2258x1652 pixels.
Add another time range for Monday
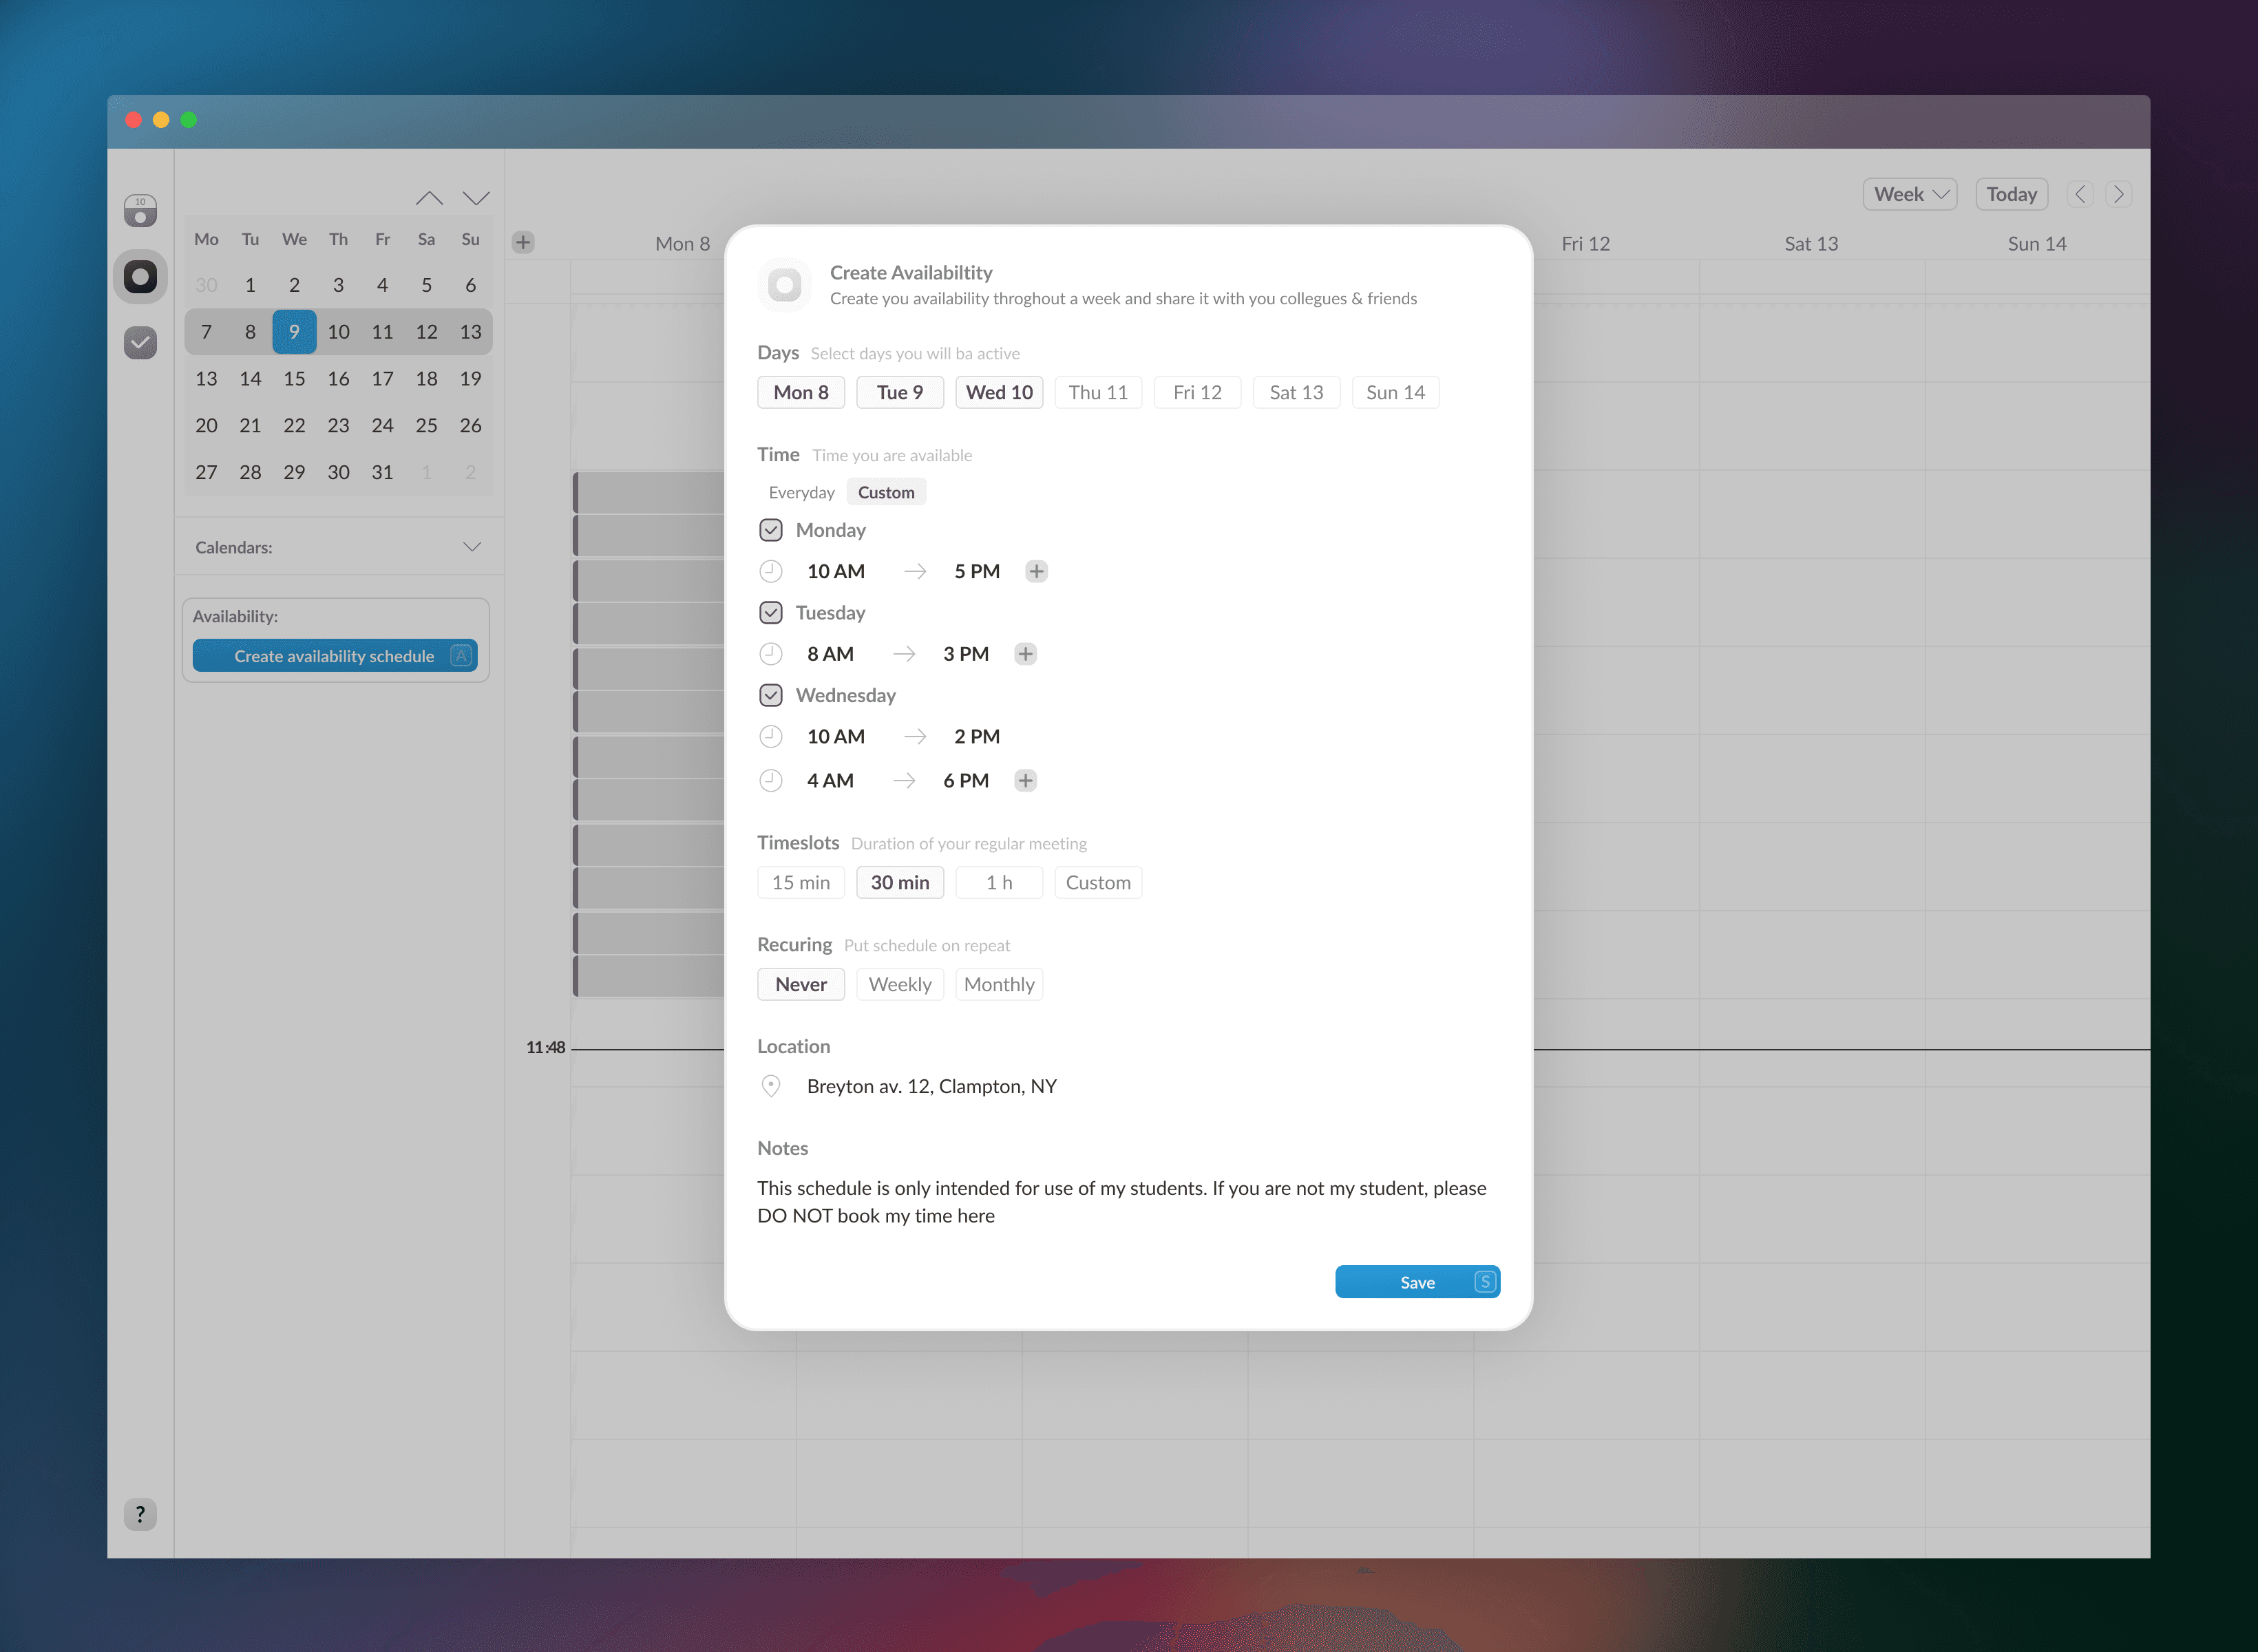[x=1036, y=571]
